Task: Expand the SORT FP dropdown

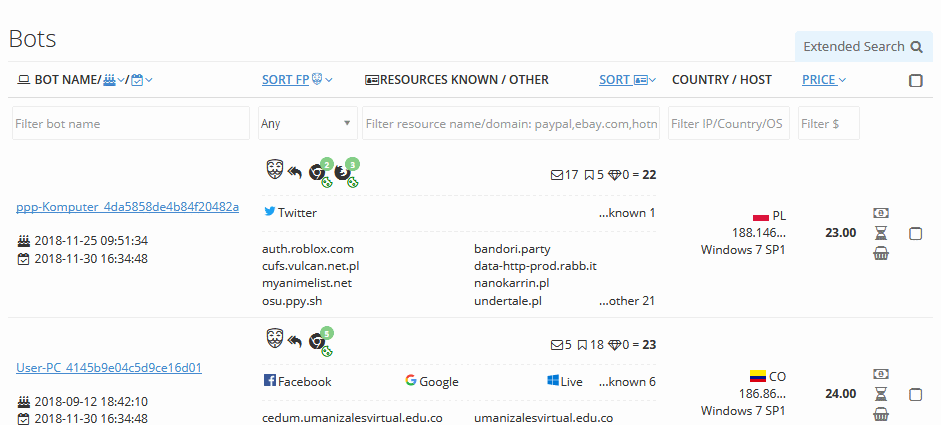Action: (297, 80)
